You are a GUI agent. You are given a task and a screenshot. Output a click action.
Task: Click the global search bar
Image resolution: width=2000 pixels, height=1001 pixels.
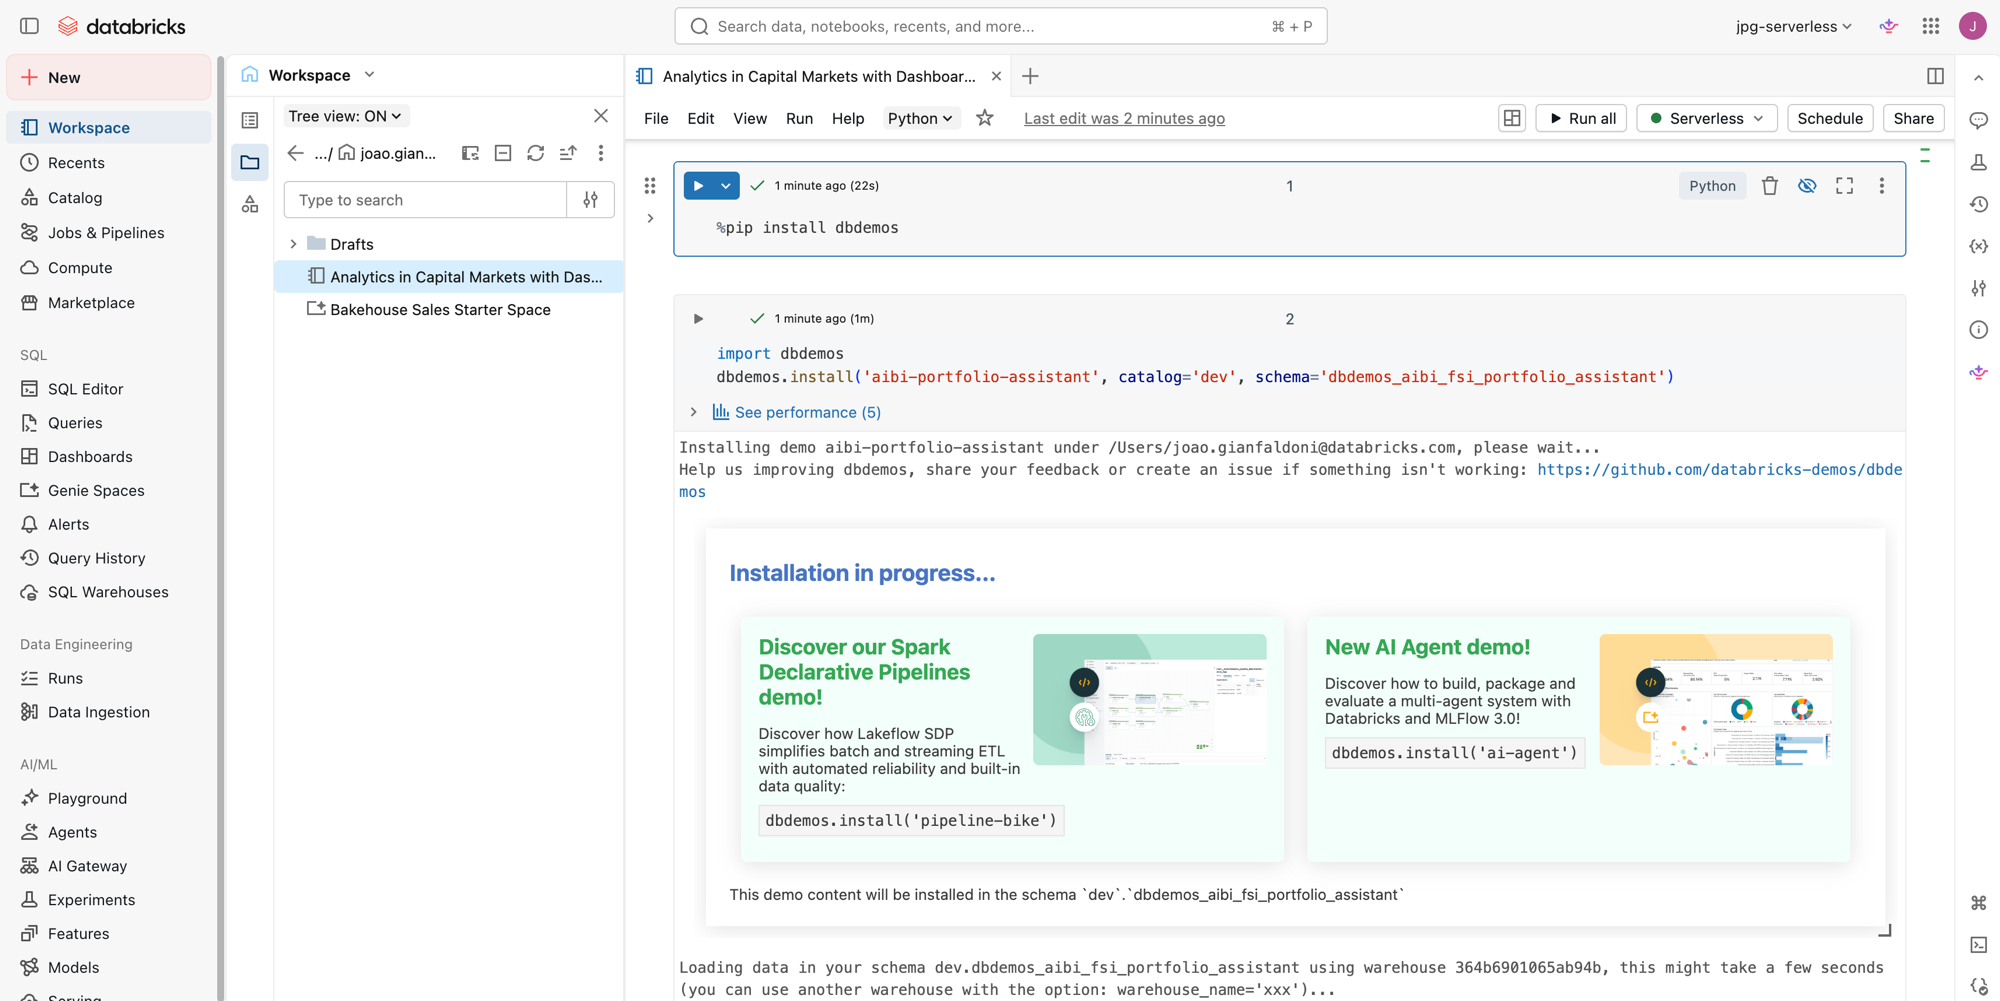tap(1001, 26)
